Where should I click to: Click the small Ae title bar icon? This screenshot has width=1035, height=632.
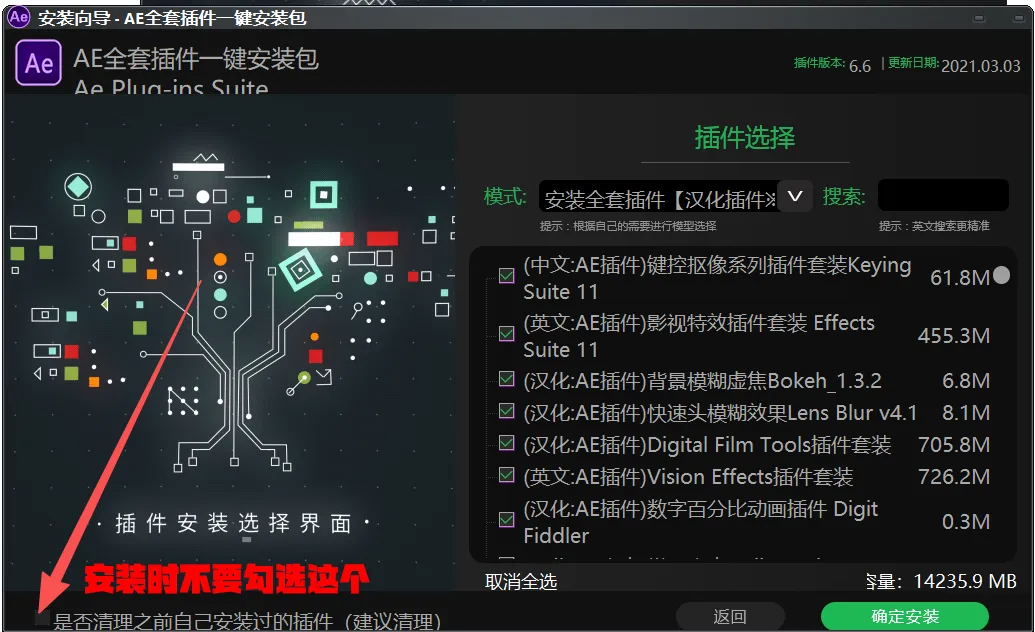(x=18, y=17)
